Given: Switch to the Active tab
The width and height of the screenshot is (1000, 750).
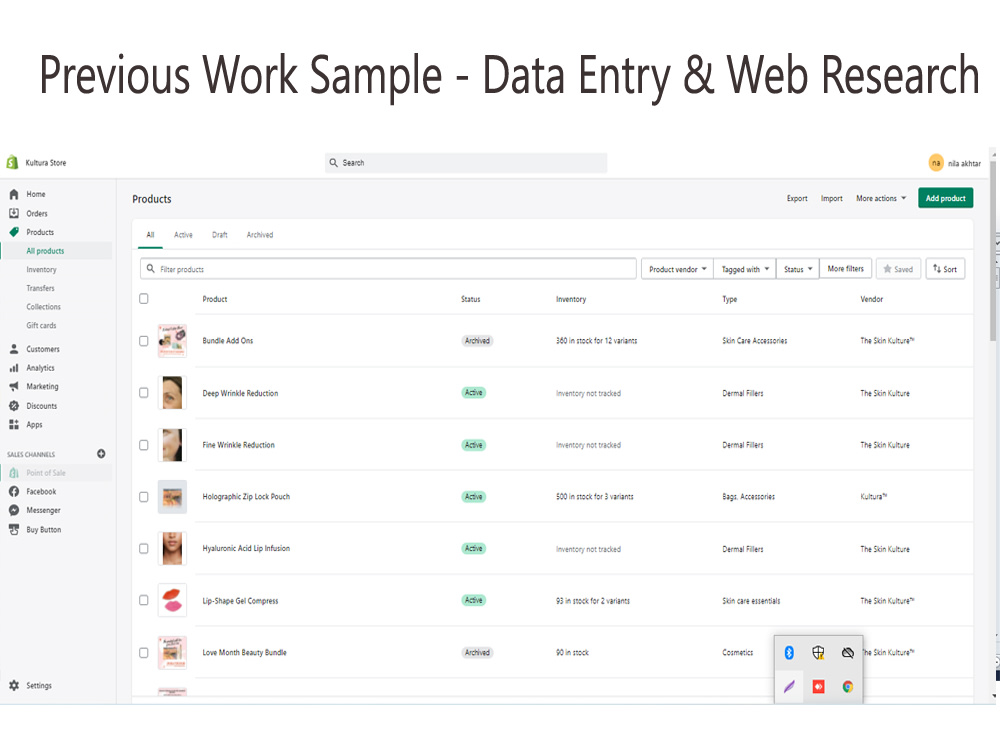Looking at the screenshot, I should tap(183, 235).
